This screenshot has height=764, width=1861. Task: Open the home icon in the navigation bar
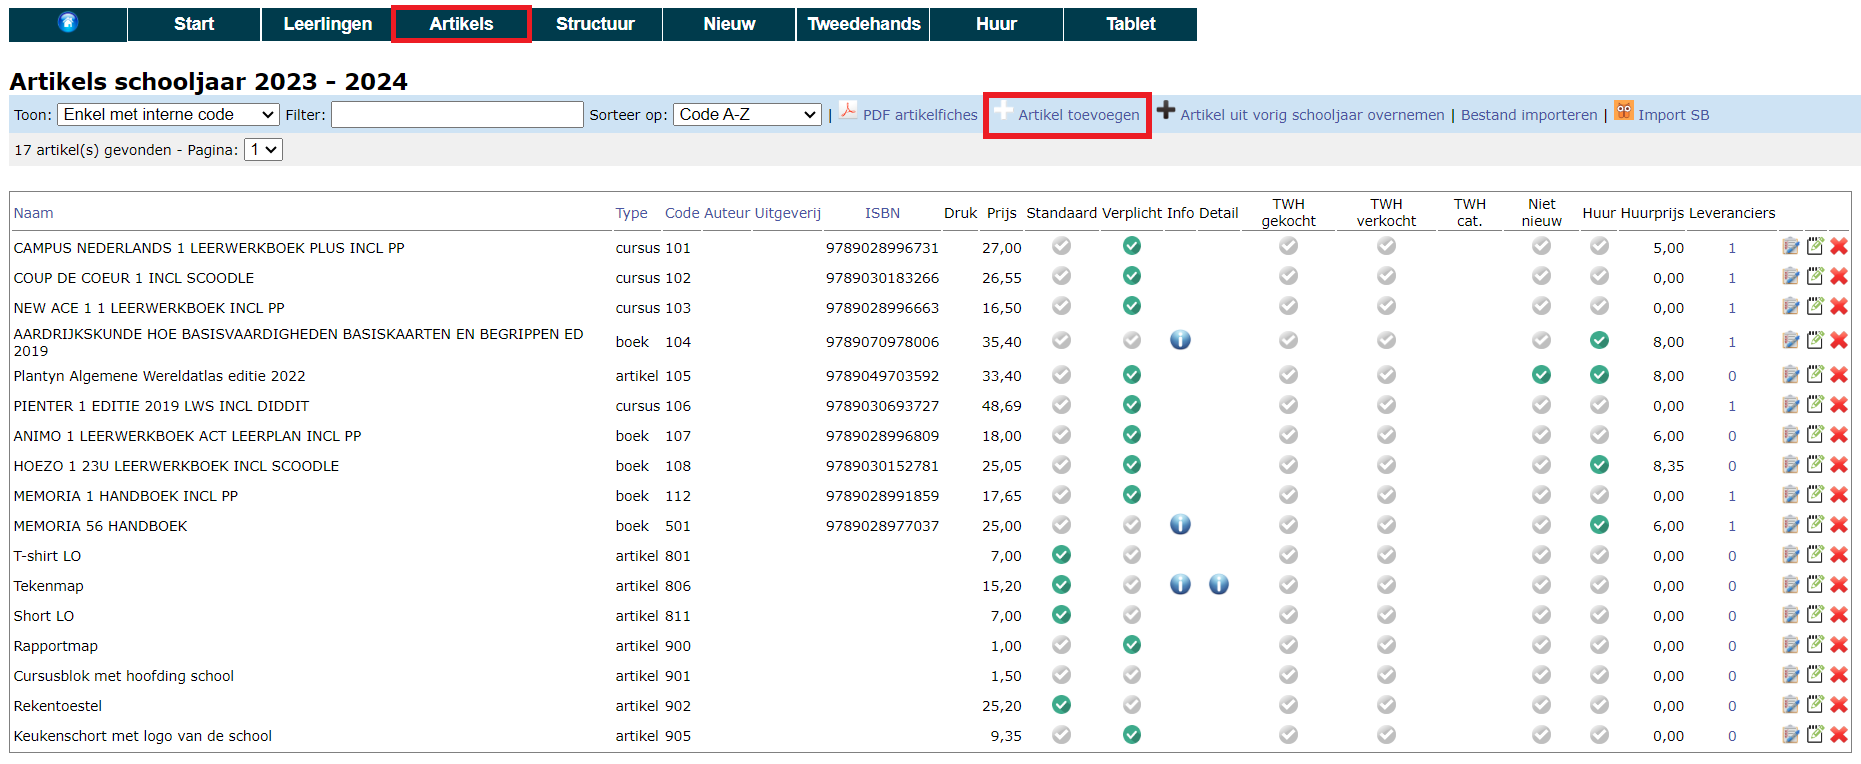pos(68,23)
